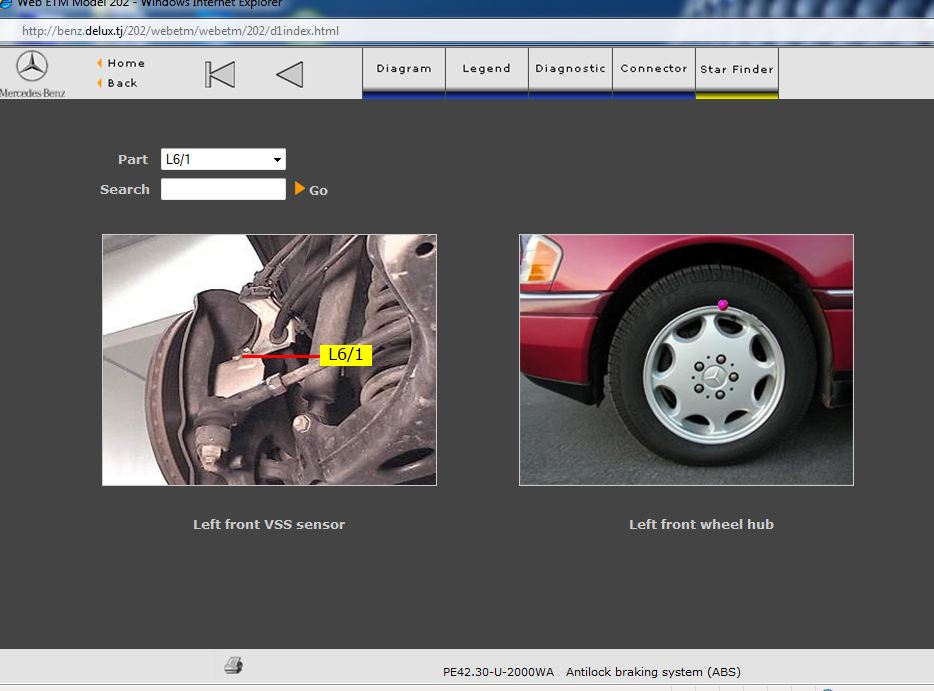This screenshot has width=934, height=691.
Task: Select the magenta marker on the wheel photo
Action: tap(723, 305)
